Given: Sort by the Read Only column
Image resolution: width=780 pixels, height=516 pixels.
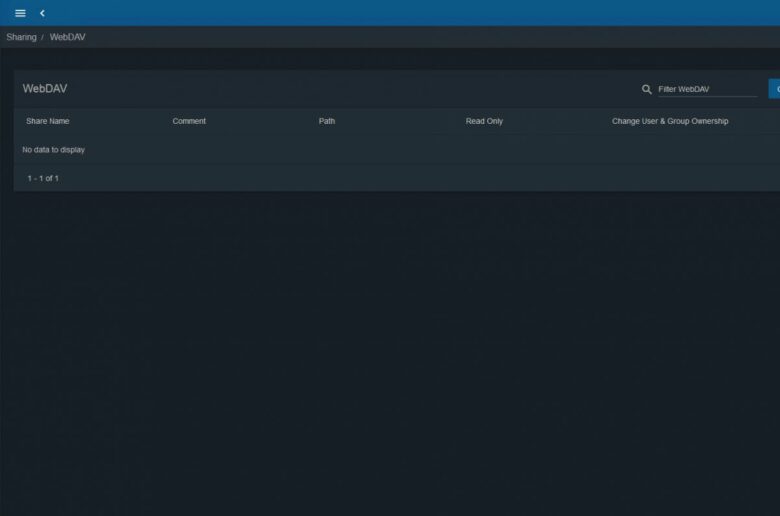Looking at the screenshot, I should tap(484, 121).
